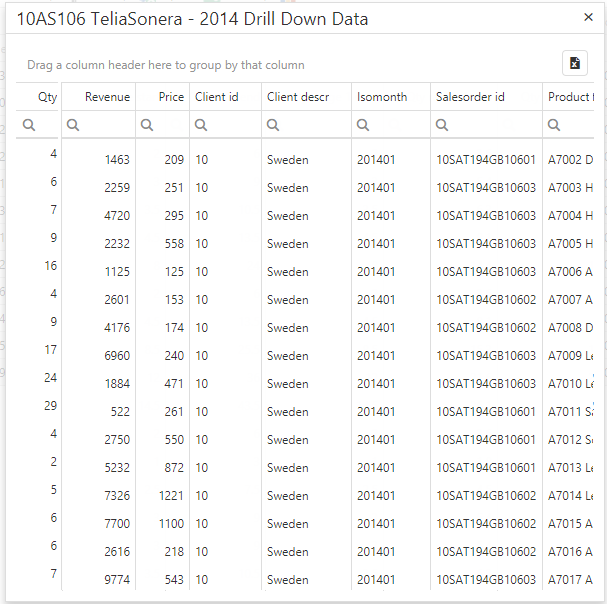Open the Client descr column search icon

point(273,125)
